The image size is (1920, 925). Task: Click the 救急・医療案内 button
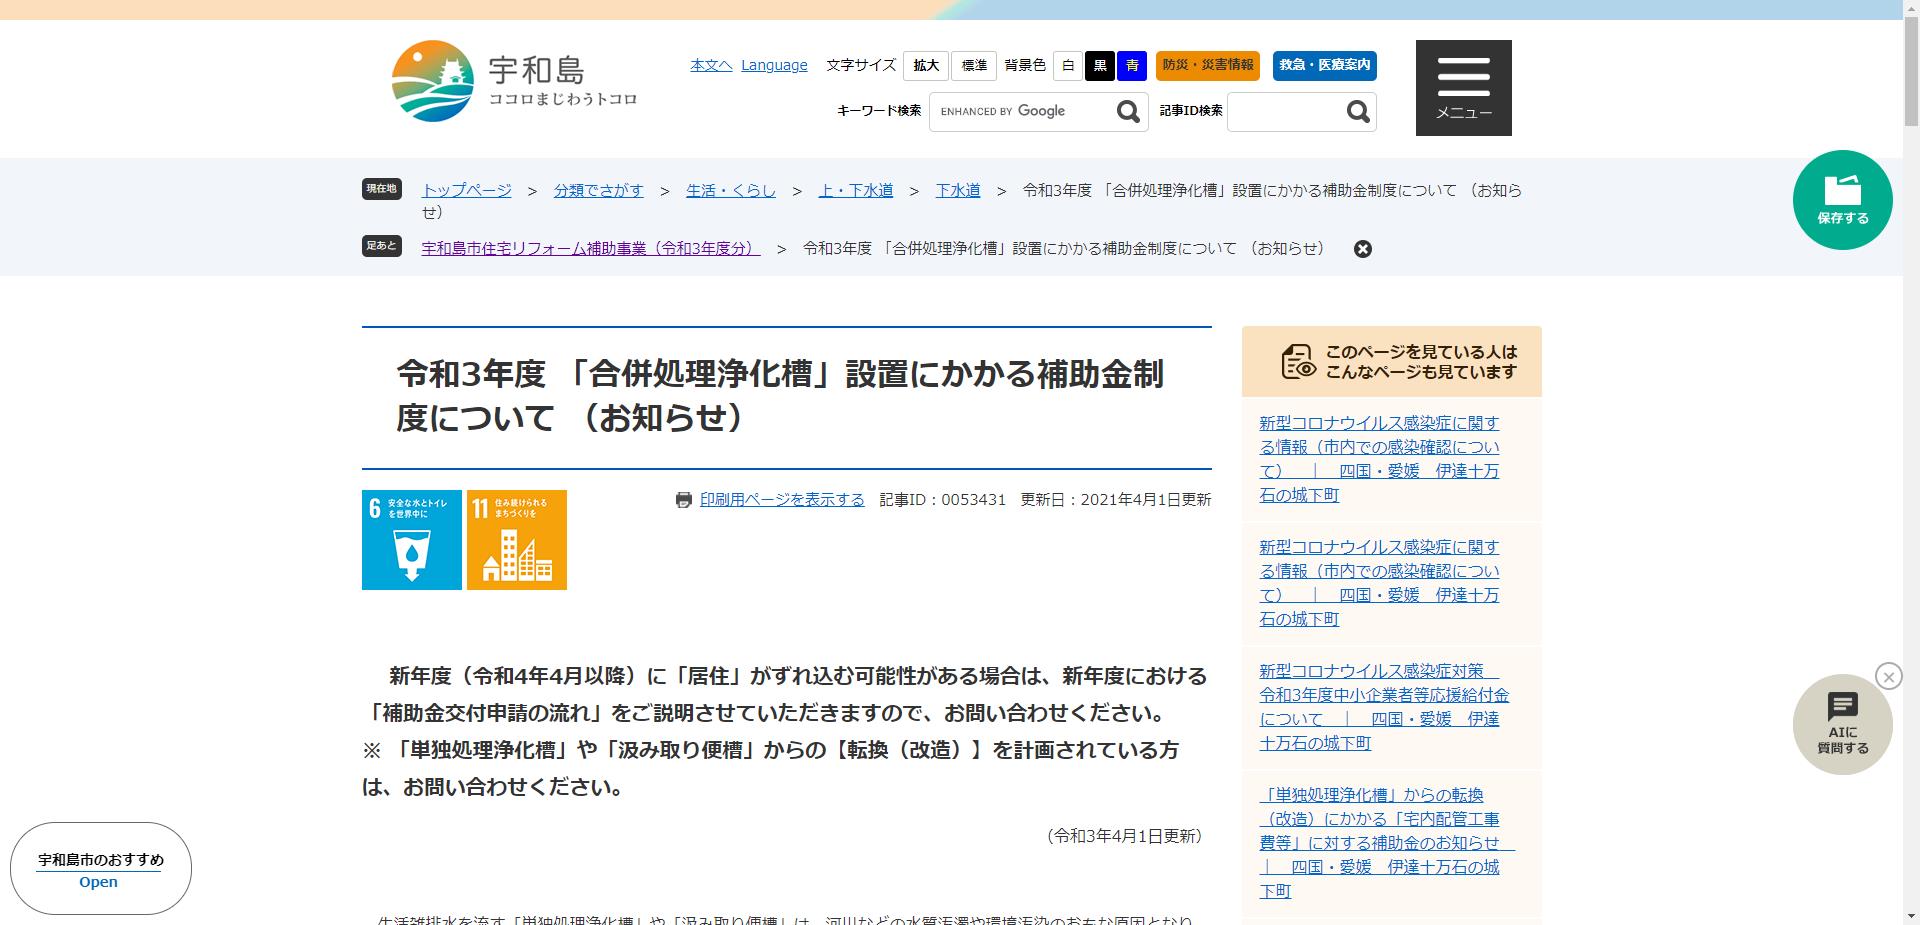click(1323, 66)
